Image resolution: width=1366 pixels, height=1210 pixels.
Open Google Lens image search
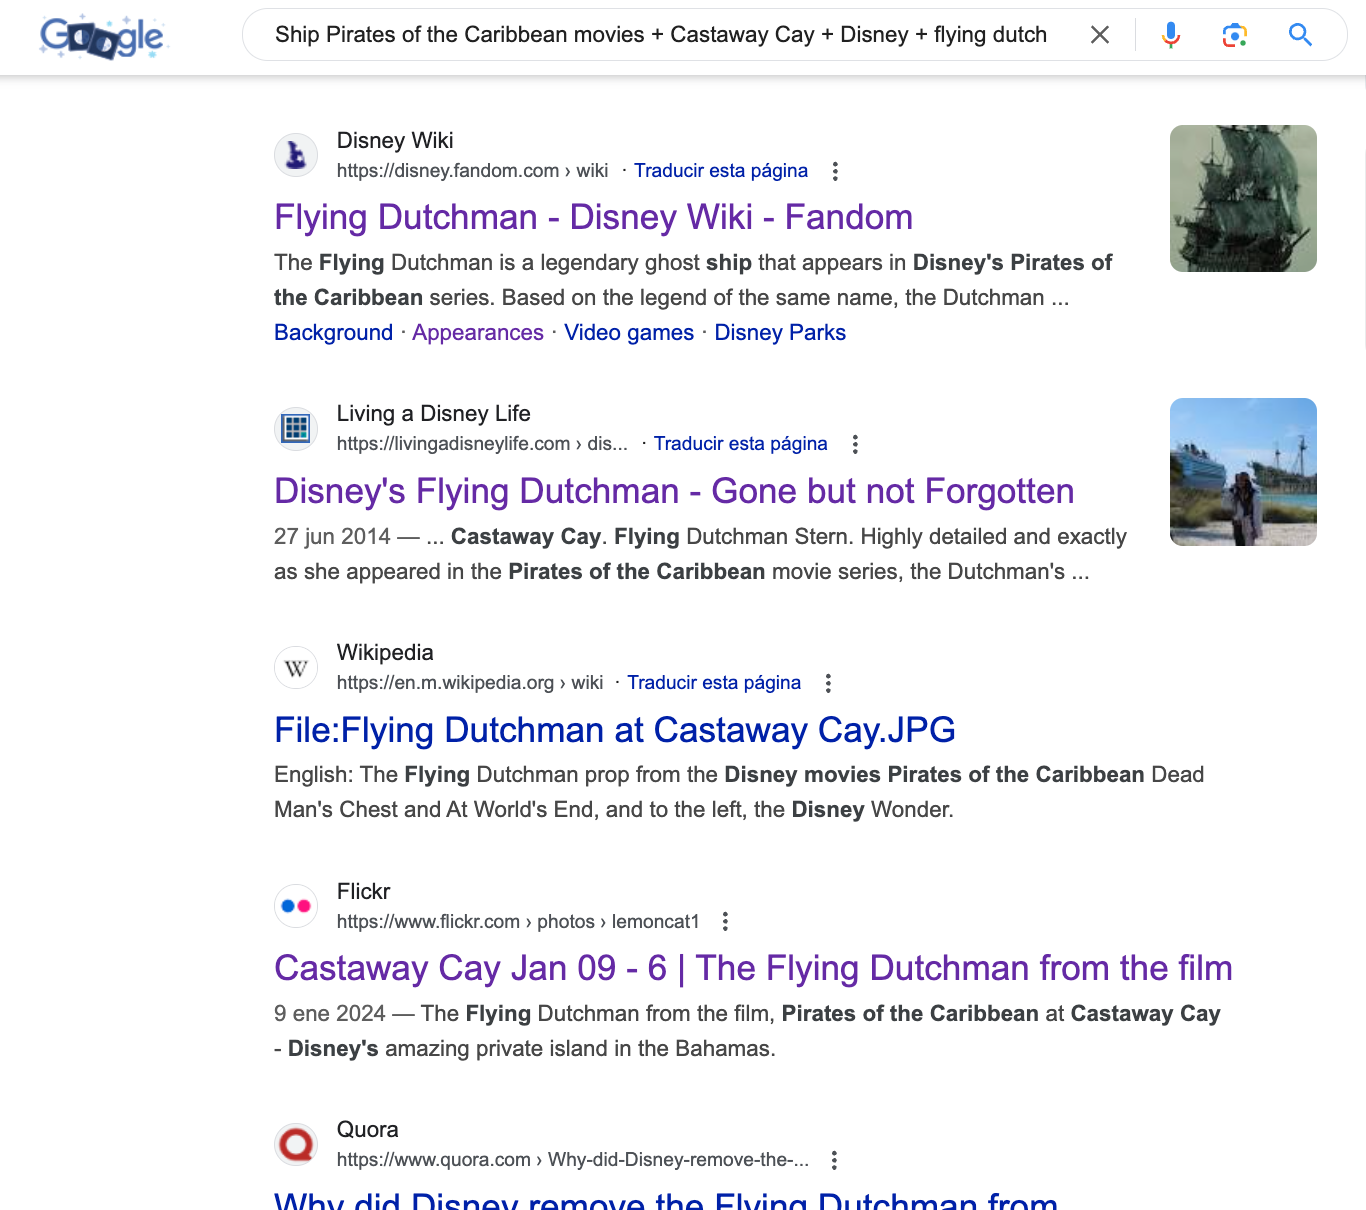click(x=1234, y=35)
